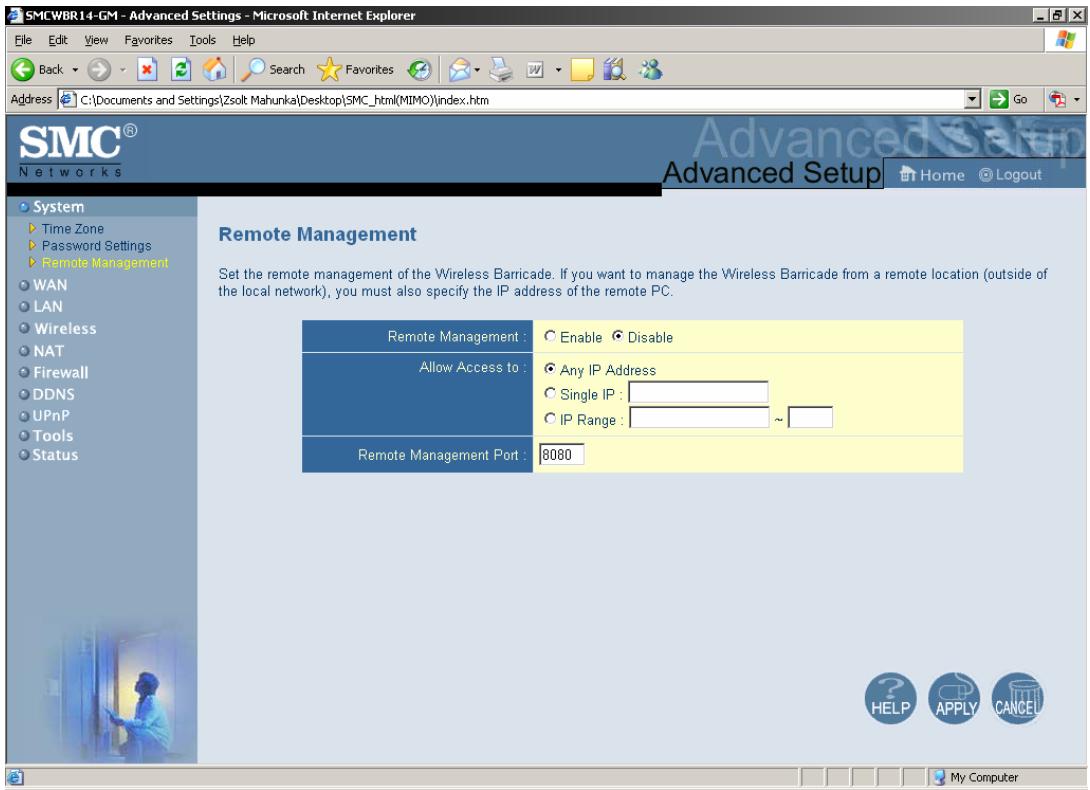
Task: Click the Windows flag logo
Action: (x=1065, y=40)
